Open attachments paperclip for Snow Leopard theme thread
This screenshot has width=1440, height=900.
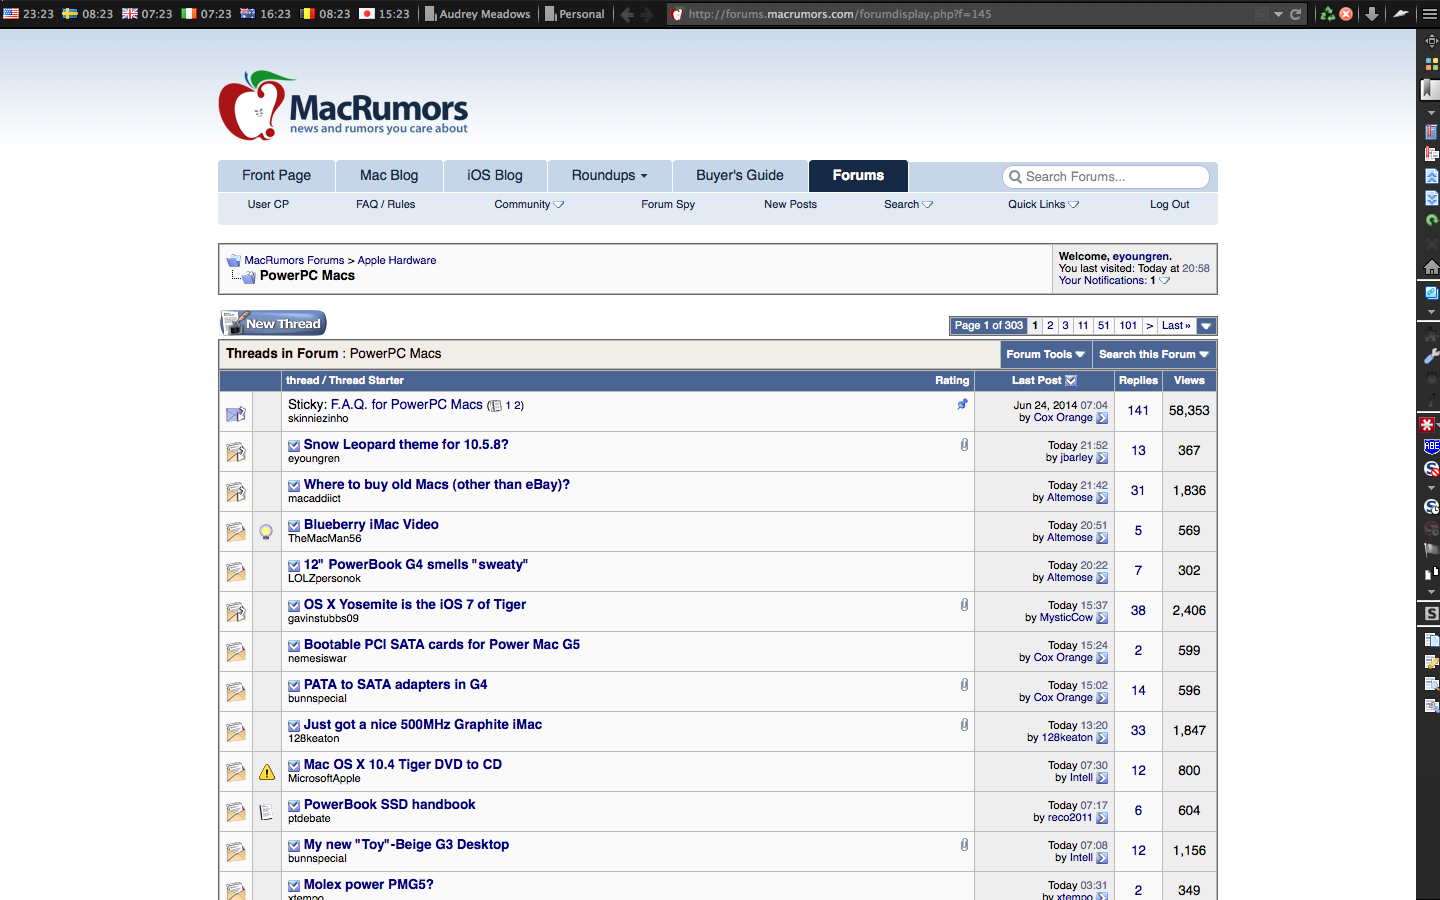(x=964, y=444)
